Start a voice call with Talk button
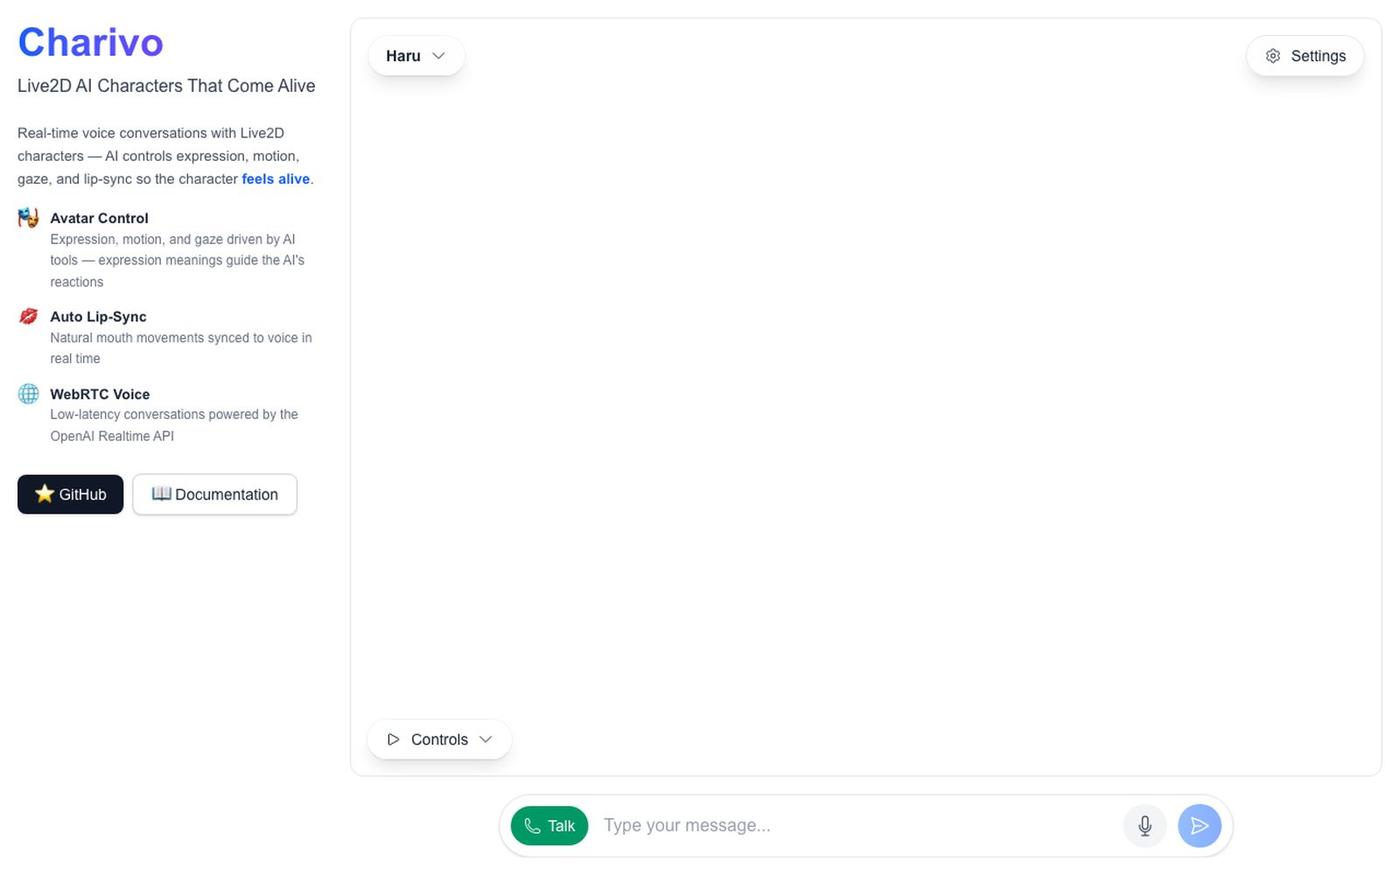Screen dimensions: 1400x875 (x=549, y=826)
